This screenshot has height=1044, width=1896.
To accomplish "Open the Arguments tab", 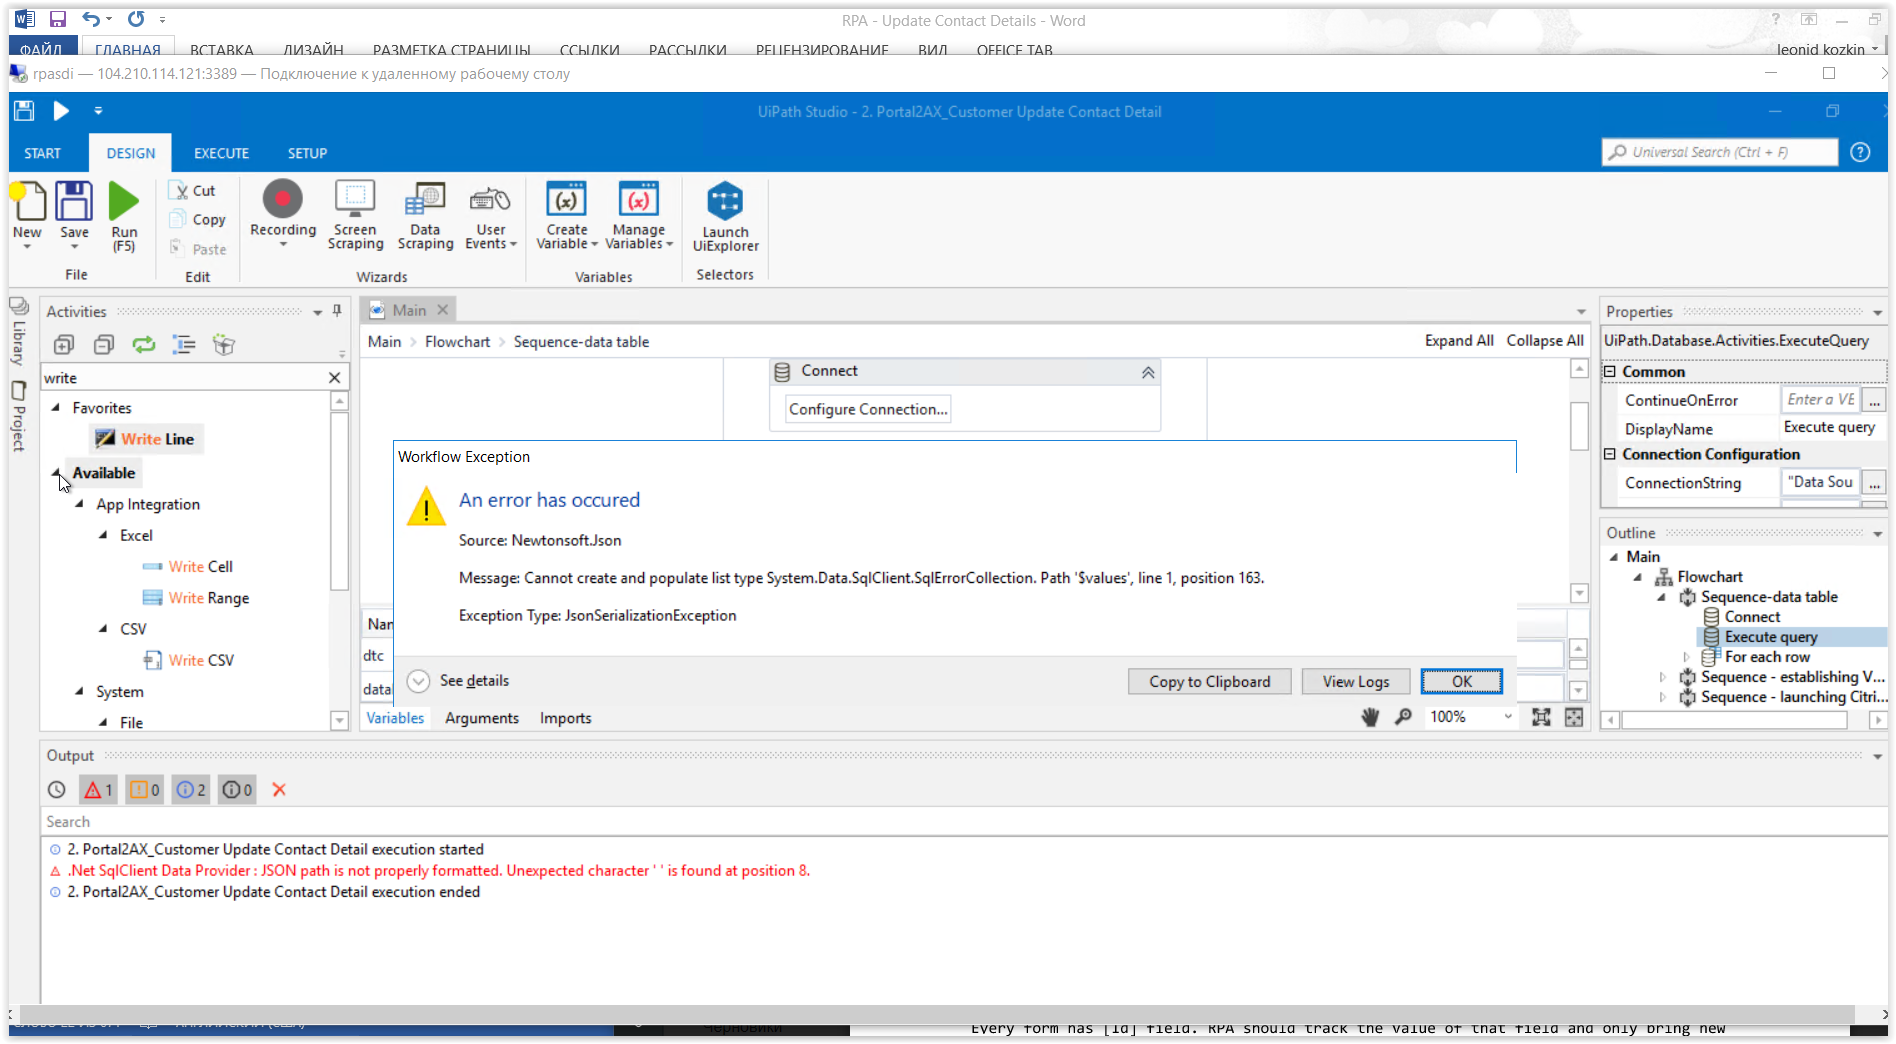I will tap(482, 718).
